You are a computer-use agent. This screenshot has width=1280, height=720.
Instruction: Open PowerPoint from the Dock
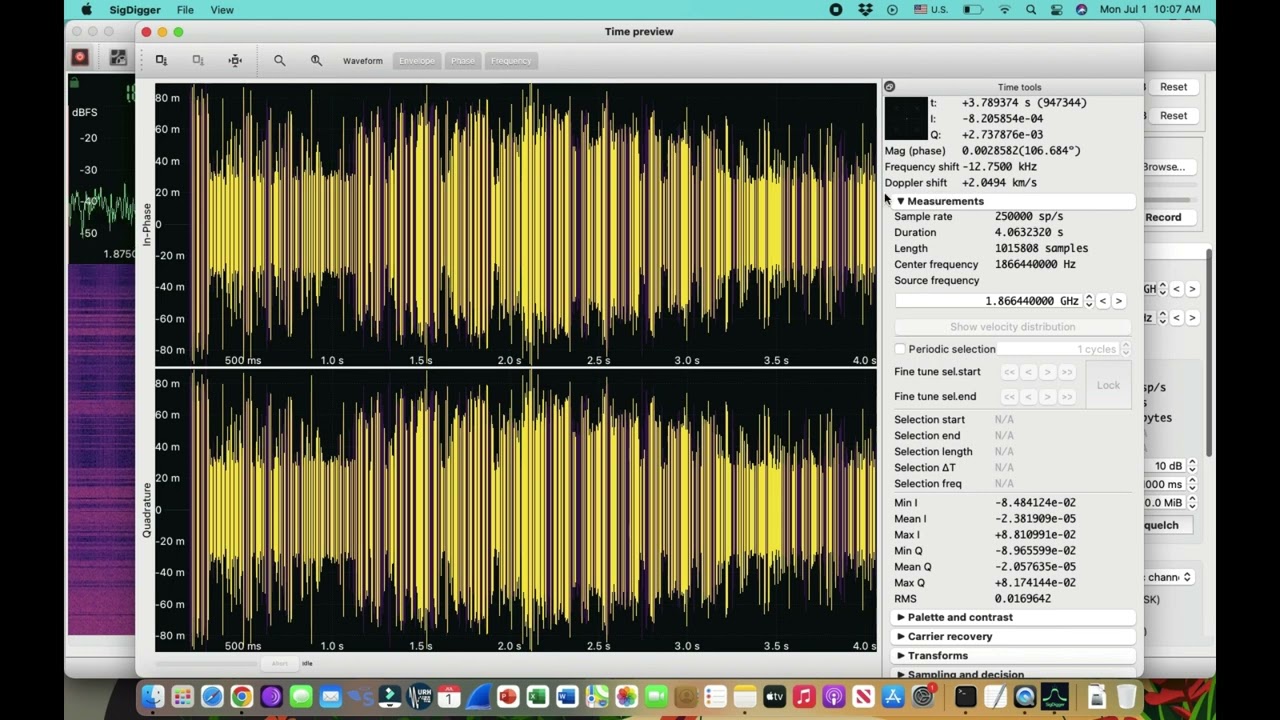point(508,696)
